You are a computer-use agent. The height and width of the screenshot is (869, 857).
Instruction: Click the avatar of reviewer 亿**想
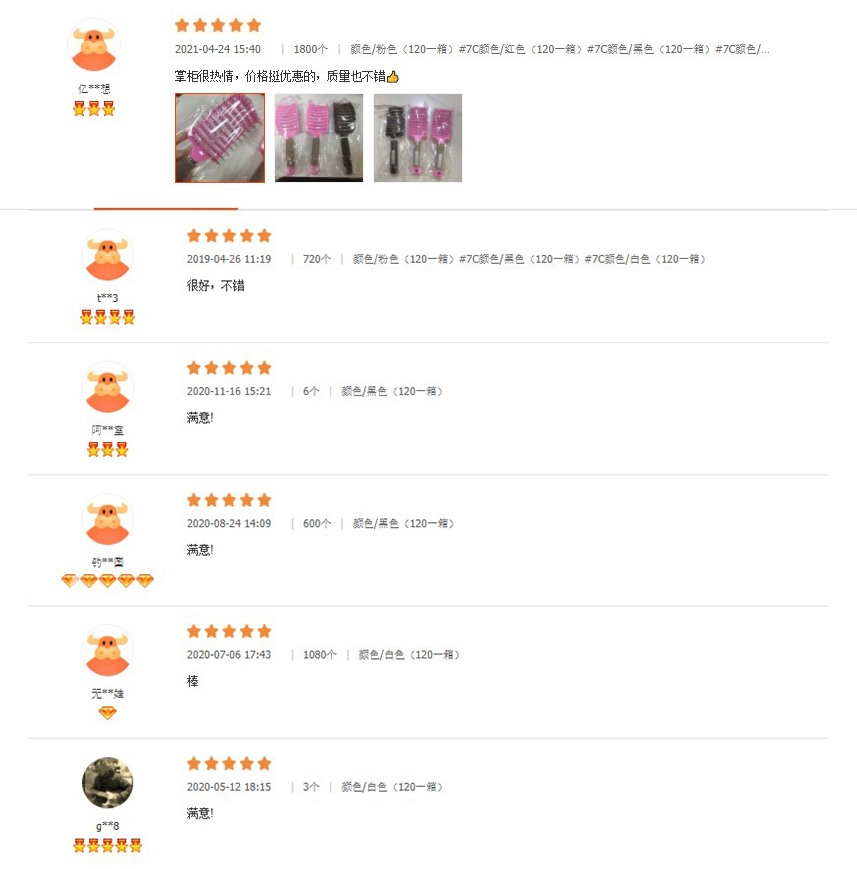click(x=94, y=45)
